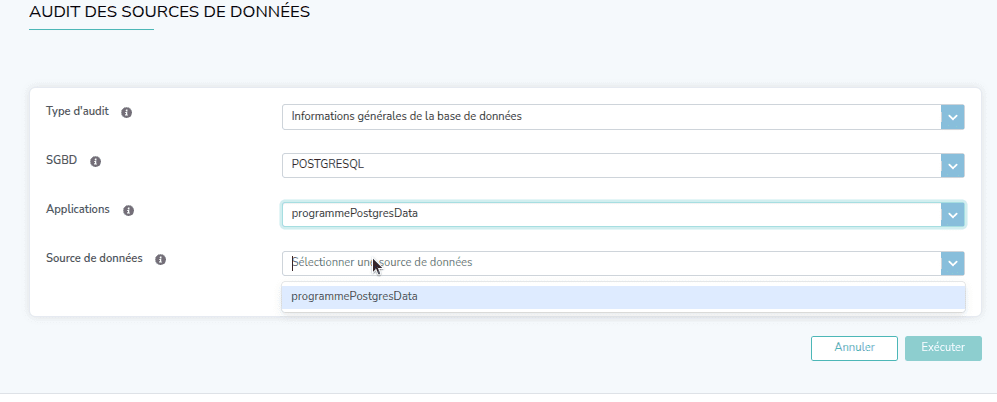This screenshot has height=402, width=997.
Task: Click the info icon beside Type d'audit
Action: [x=127, y=112]
